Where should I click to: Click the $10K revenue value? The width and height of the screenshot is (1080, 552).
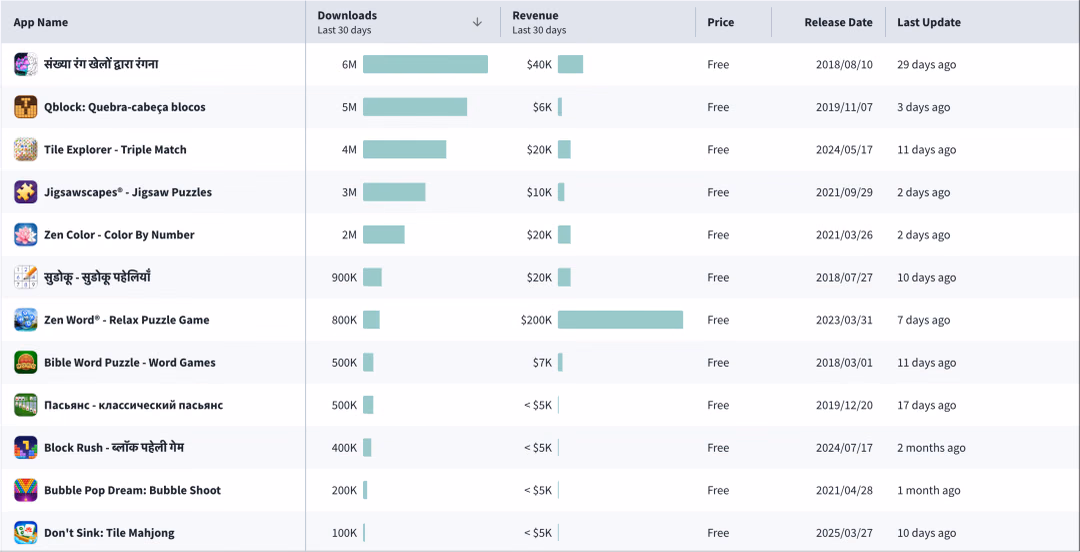click(x=539, y=192)
